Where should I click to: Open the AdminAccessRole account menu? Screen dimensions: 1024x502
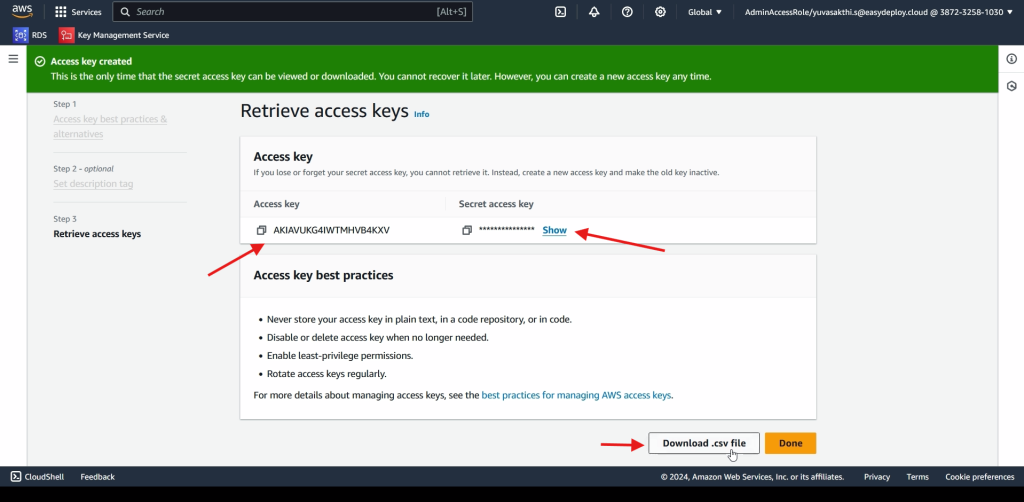coord(879,12)
